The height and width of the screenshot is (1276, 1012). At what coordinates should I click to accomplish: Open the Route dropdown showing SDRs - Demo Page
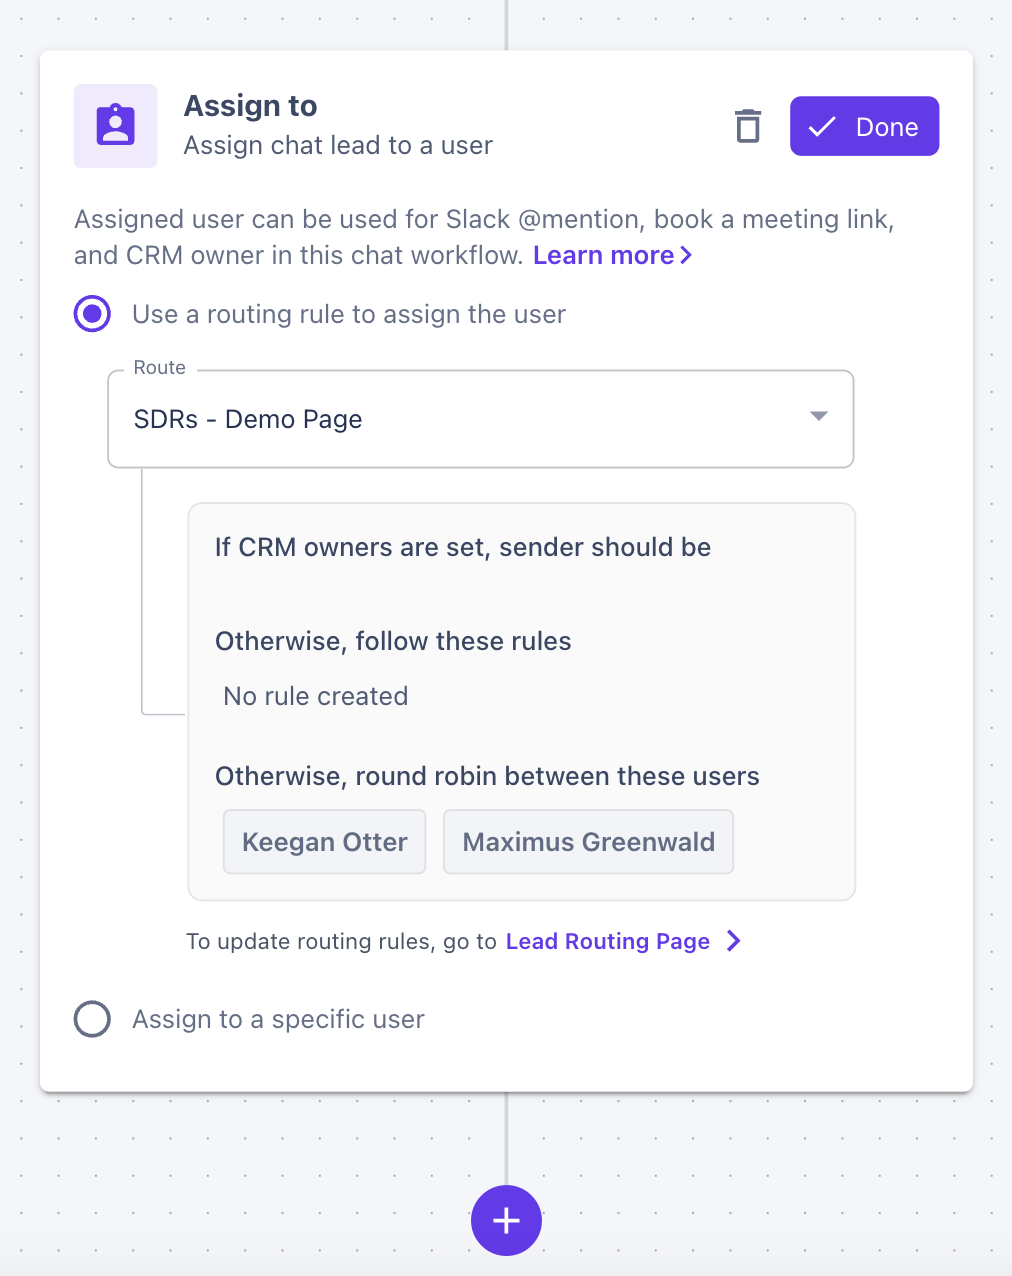[480, 419]
